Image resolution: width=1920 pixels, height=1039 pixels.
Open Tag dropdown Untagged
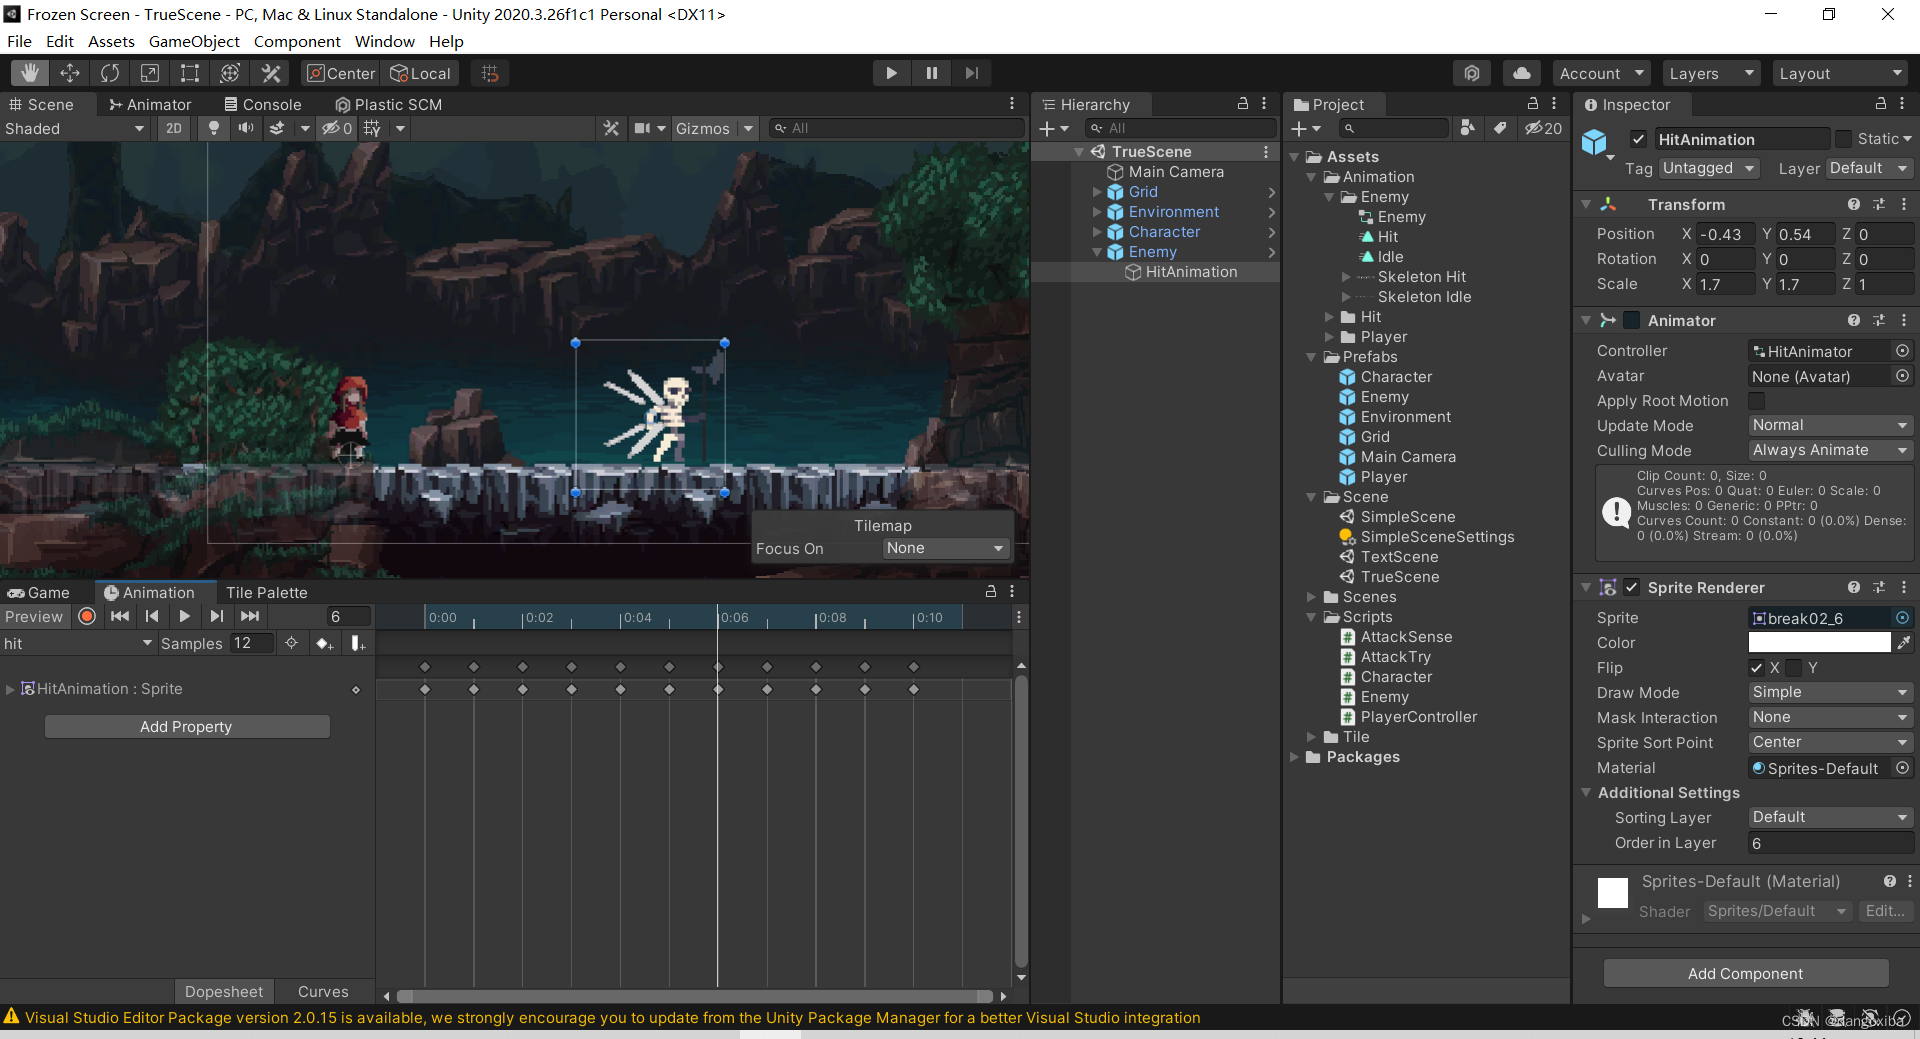click(1709, 168)
